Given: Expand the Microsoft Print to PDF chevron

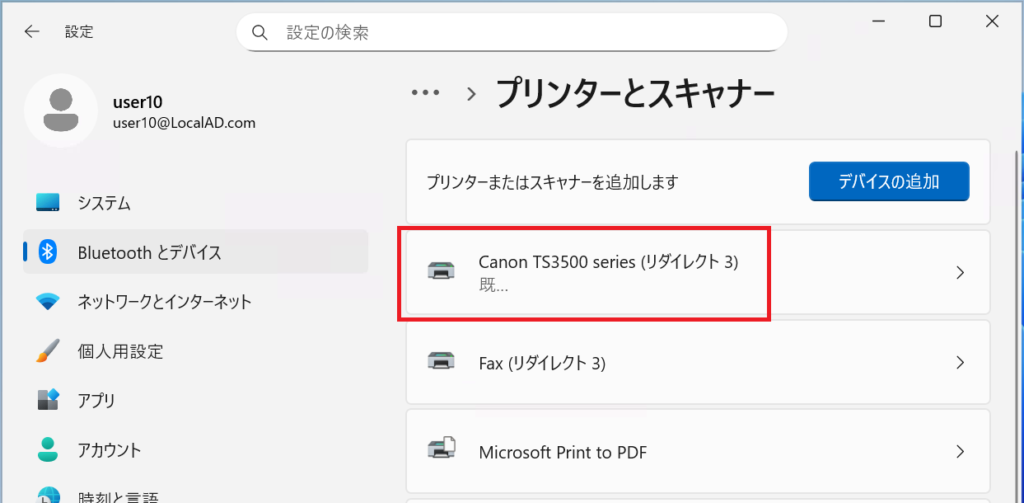Looking at the screenshot, I should pyautogui.click(x=960, y=452).
